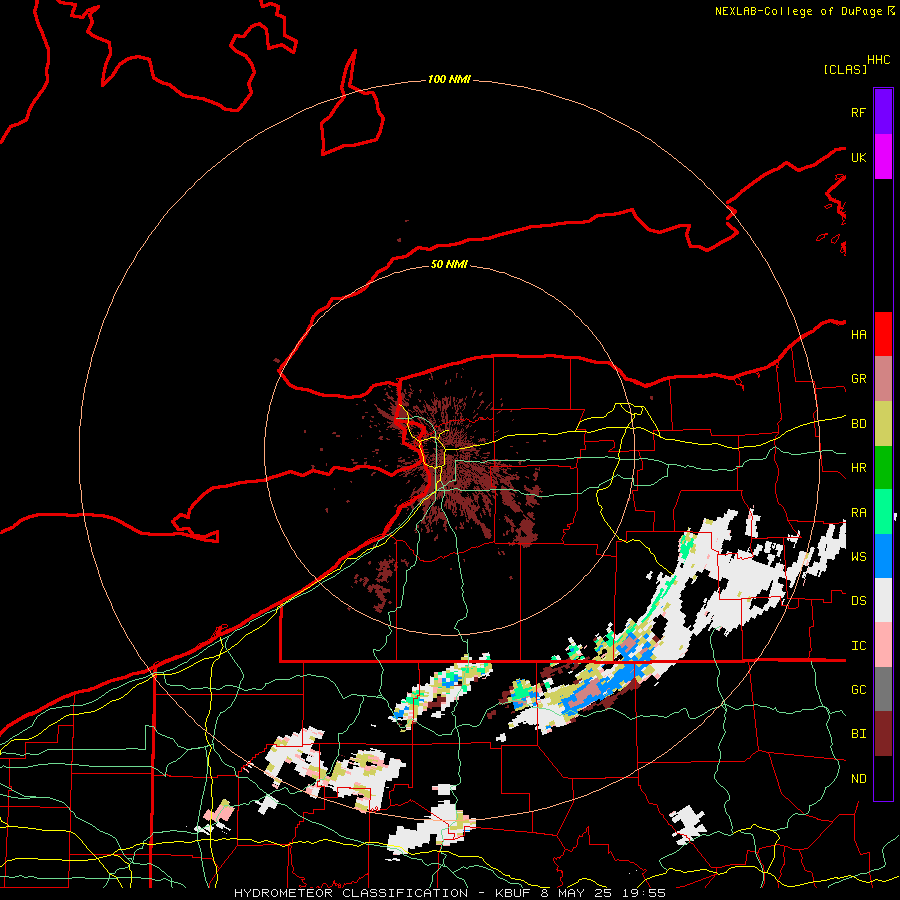This screenshot has height=900, width=900.
Task: Click the dark brown BI legend swatch
Action: point(883,734)
